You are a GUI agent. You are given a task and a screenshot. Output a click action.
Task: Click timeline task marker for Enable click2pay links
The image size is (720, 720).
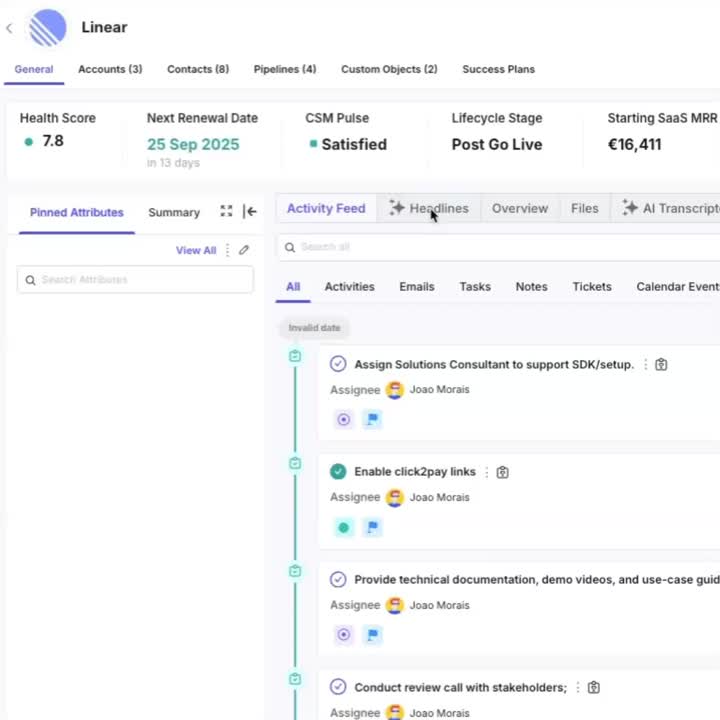(x=295, y=463)
